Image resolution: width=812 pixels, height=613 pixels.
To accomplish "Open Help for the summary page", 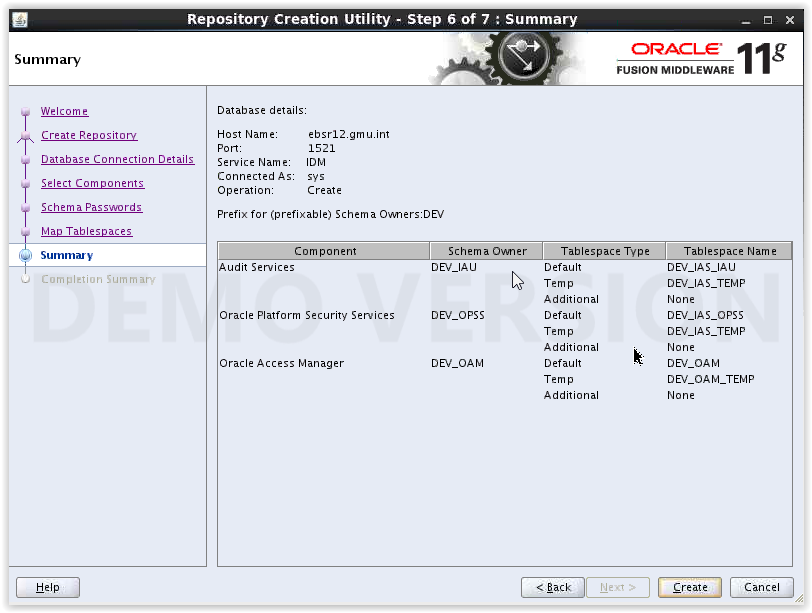I will click(x=48, y=587).
